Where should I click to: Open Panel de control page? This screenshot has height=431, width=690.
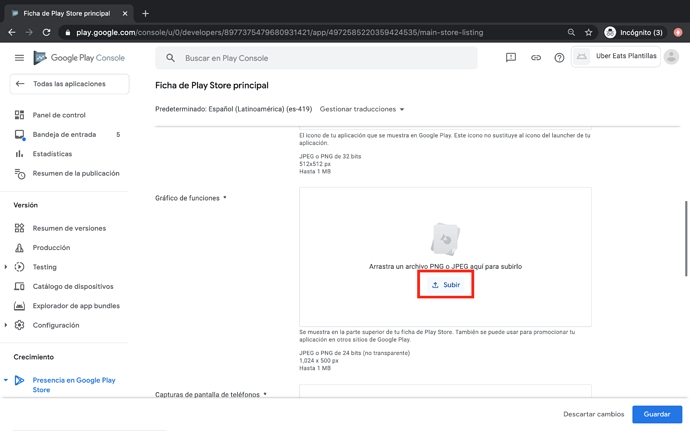click(x=59, y=115)
